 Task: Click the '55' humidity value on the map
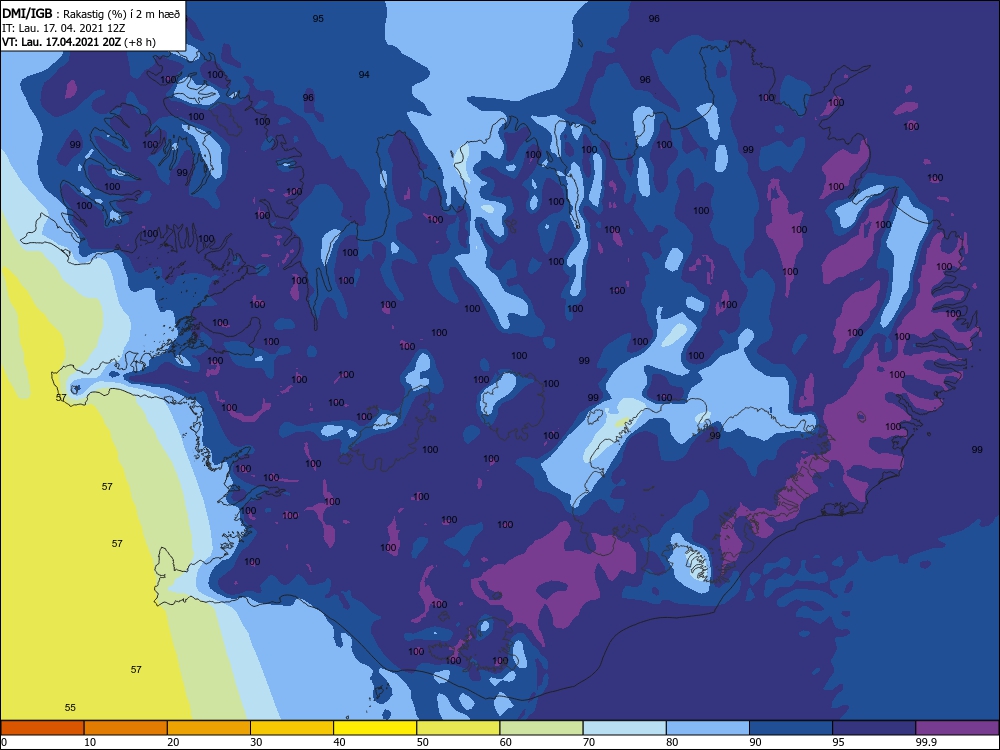(x=70, y=707)
